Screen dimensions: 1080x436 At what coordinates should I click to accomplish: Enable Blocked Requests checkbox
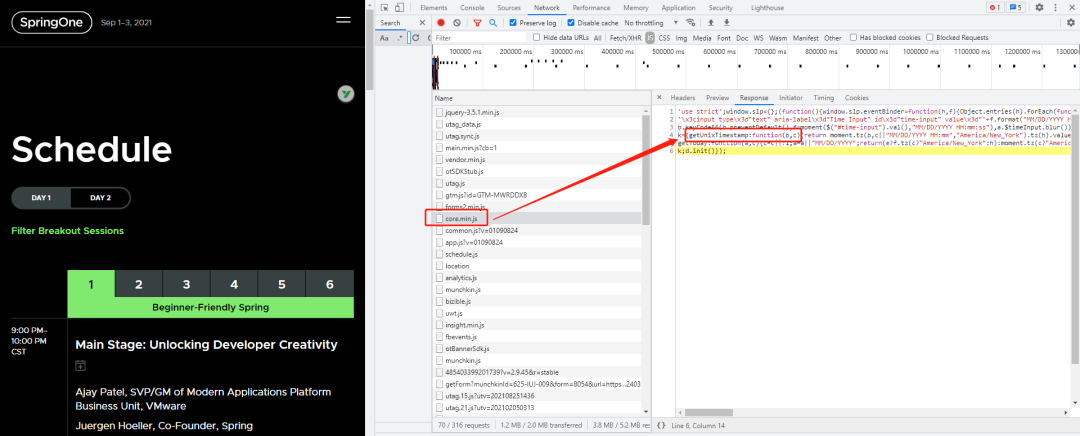(x=930, y=37)
